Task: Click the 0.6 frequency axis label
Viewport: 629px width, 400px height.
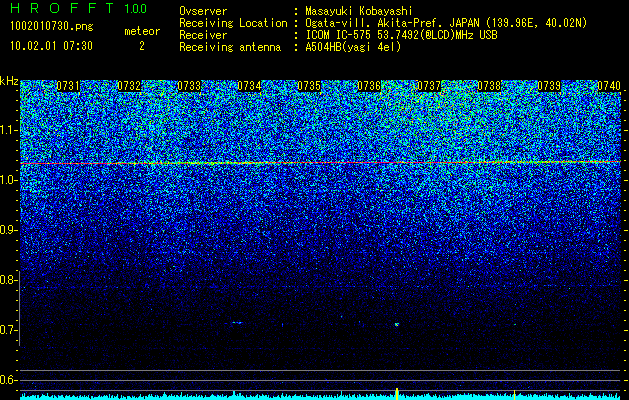Action: coord(8,380)
